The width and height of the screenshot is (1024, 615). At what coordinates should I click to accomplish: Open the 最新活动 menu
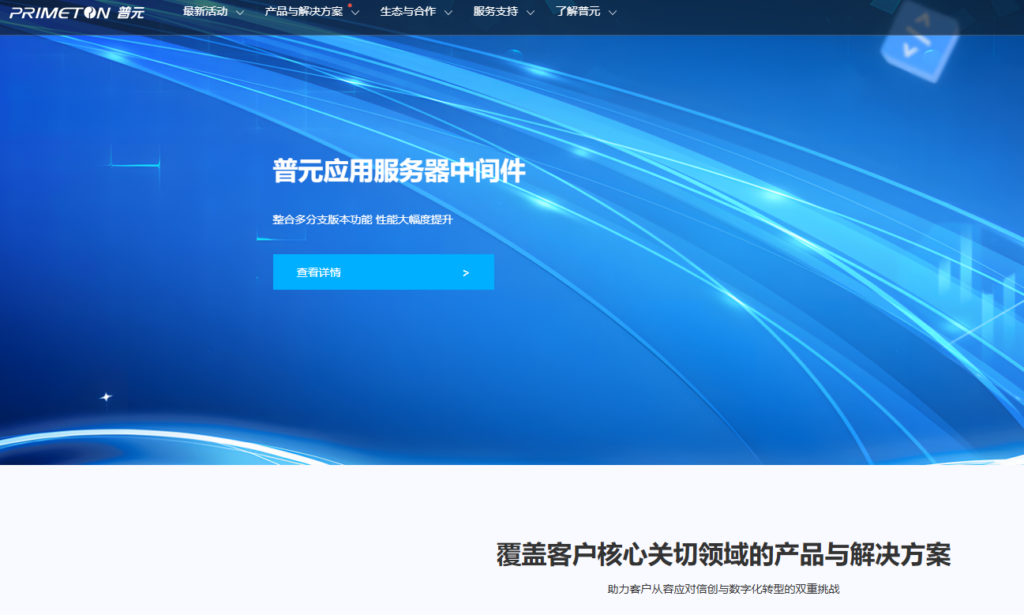coord(205,12)
